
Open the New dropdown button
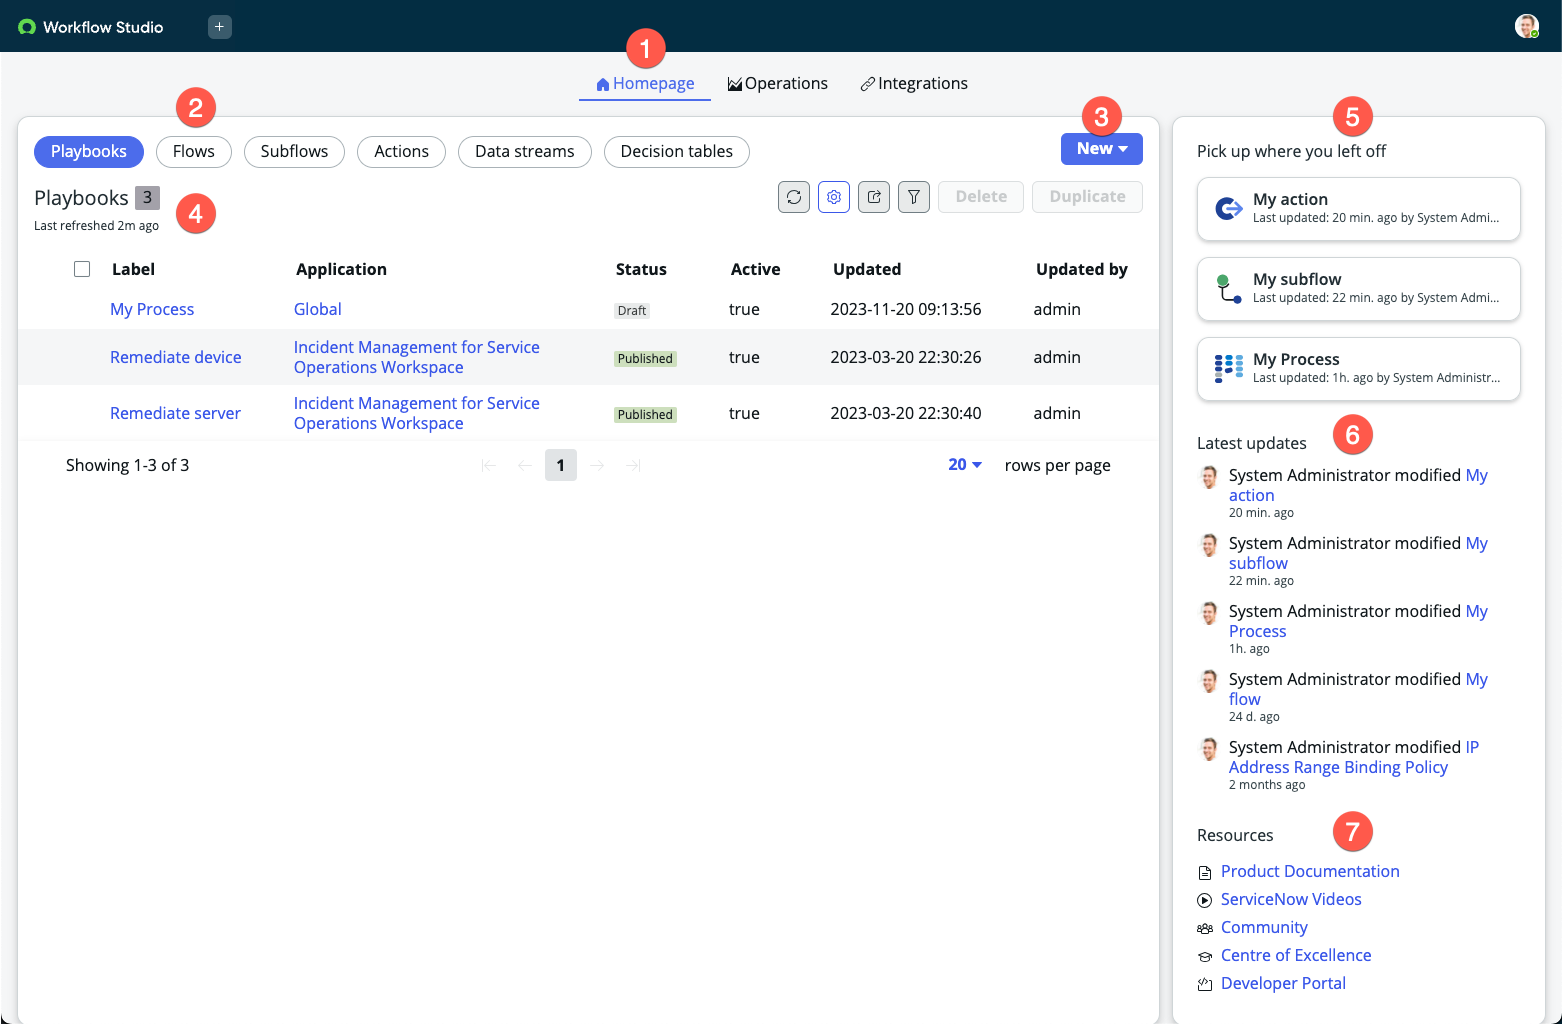(x=1102, y=149)
